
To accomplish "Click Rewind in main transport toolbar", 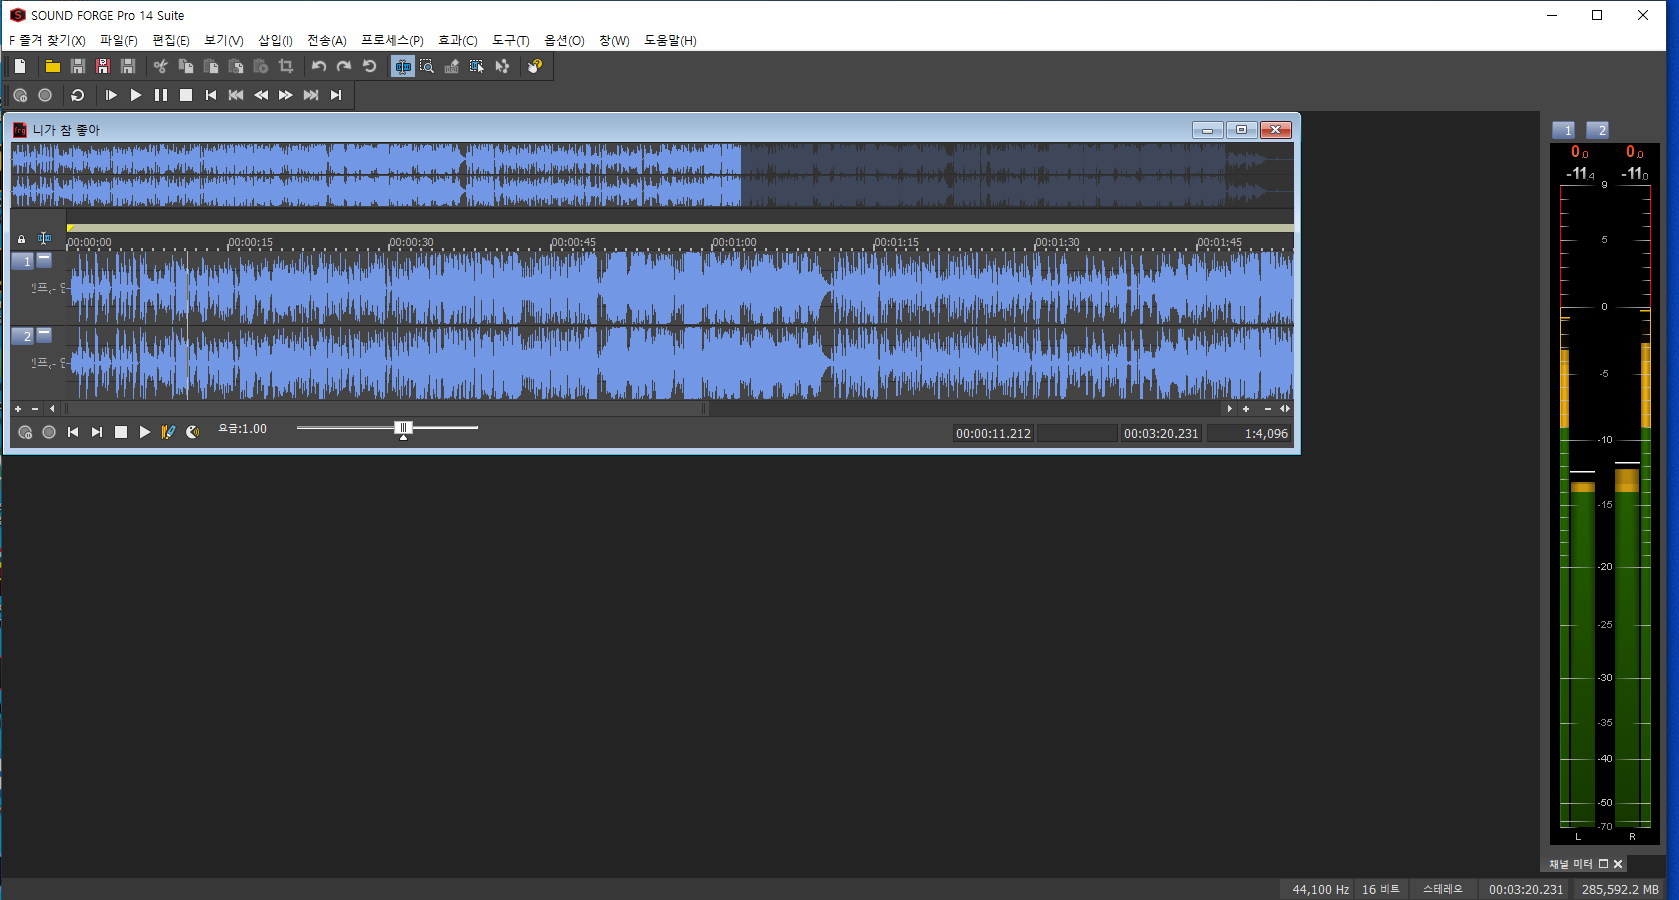I will click(x=261, y=95).
